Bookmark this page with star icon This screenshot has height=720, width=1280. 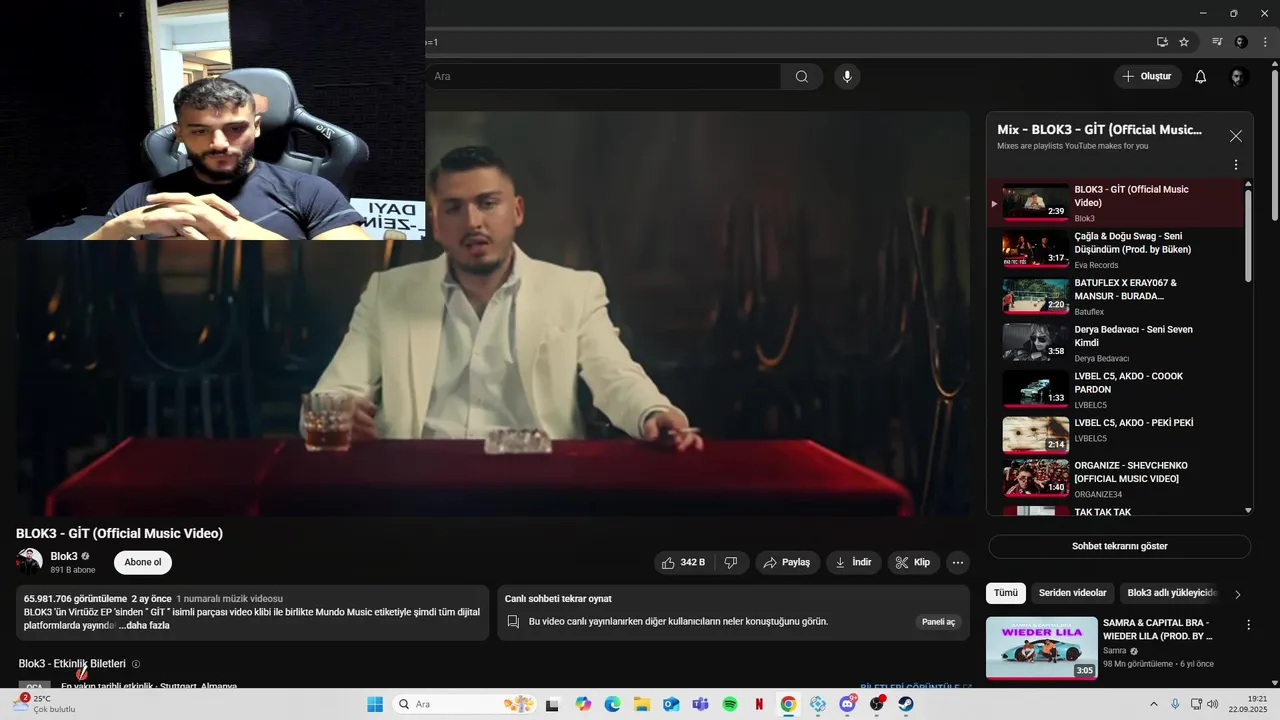1184,42
